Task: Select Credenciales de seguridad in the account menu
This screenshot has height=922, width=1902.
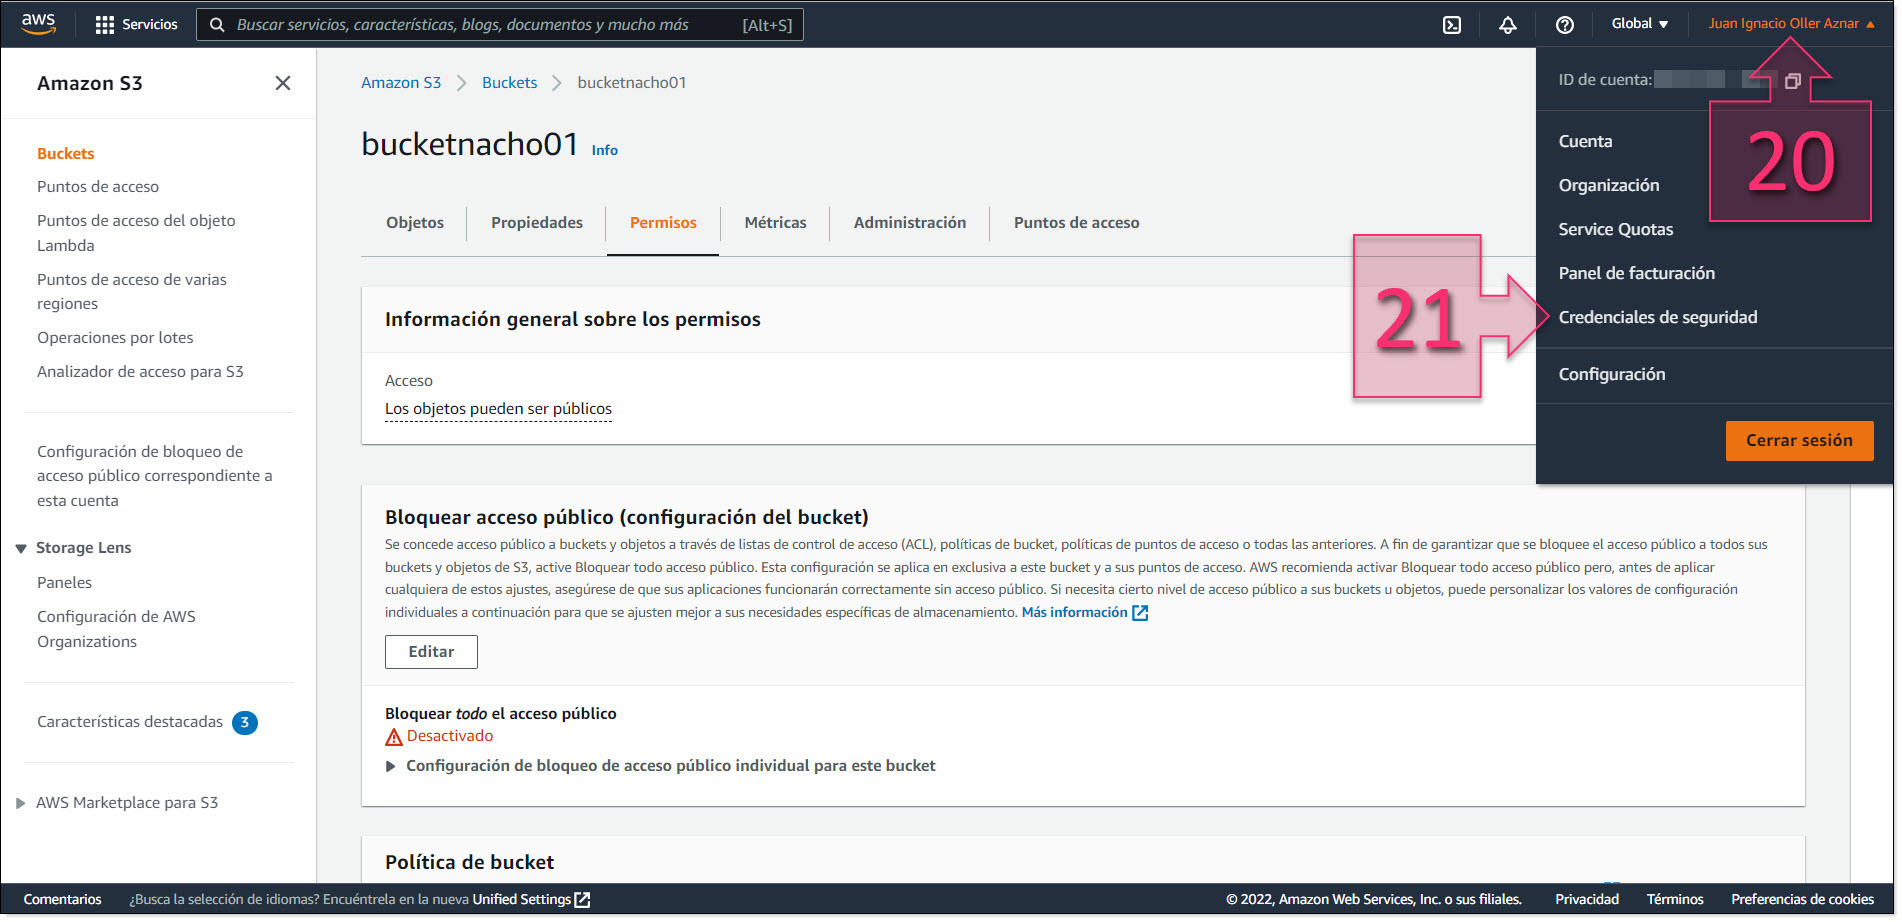Action: click(1658, 317)
